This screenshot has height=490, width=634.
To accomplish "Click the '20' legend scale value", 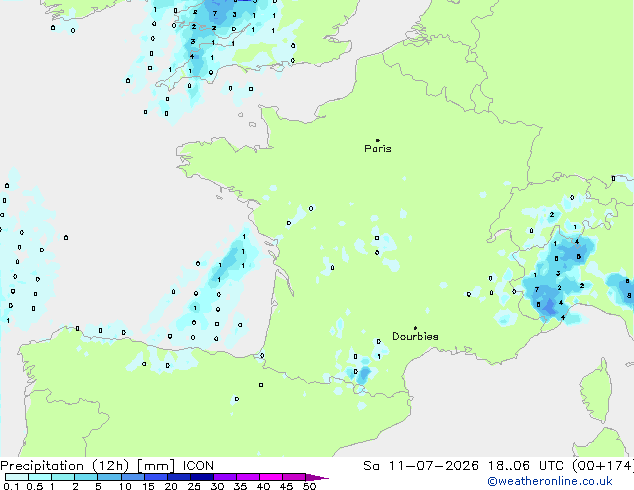I will coord(171,486).
